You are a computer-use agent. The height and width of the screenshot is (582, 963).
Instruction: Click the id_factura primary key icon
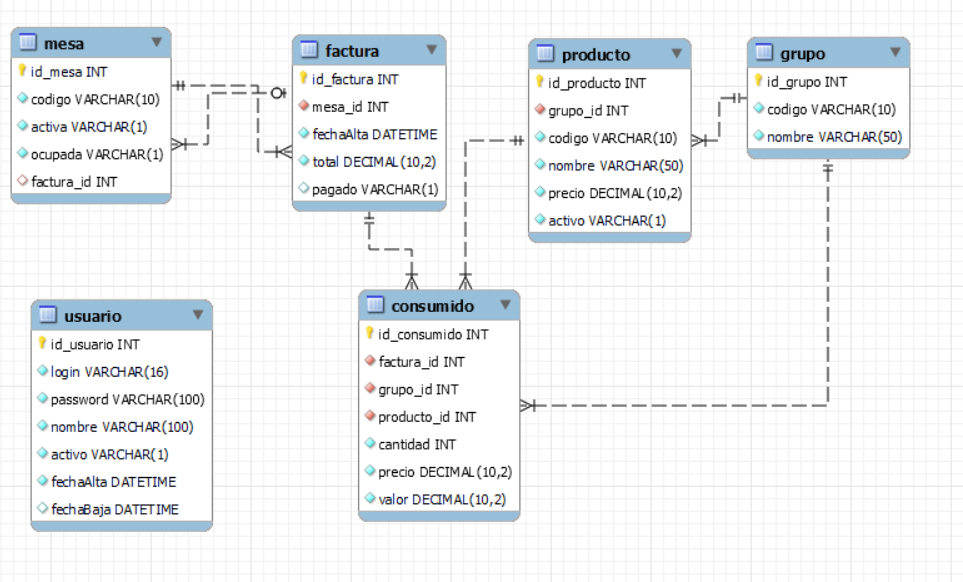click(304, 79)
